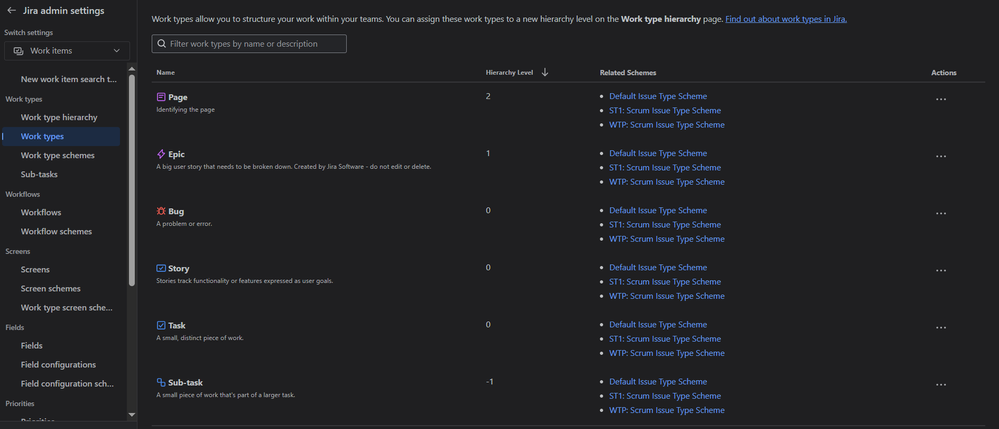Open actions menu for Bug row
The width and height of the screenshot is (999, 429).
(940, 214)
